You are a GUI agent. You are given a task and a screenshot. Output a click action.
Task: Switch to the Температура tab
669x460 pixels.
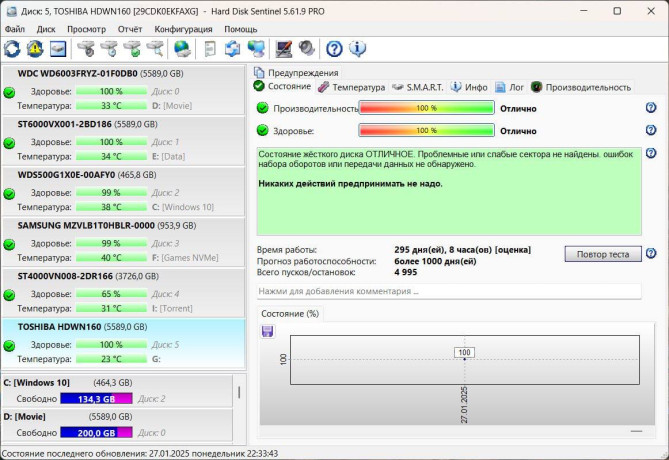coord(352,87)
